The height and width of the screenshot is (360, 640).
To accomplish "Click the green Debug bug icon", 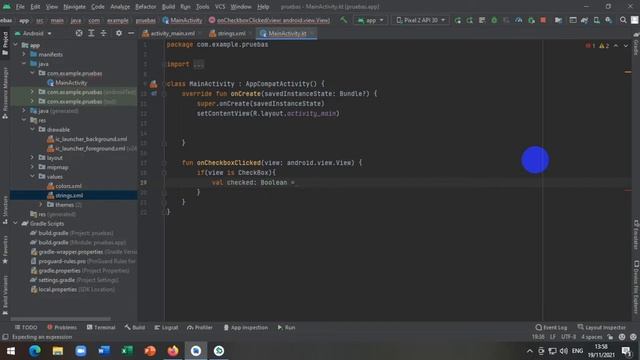I will [x=494, y=20].
